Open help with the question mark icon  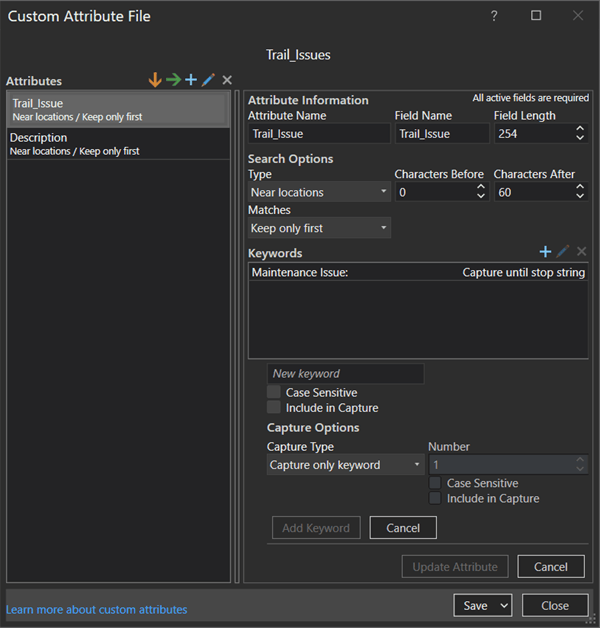pos(494,16)
